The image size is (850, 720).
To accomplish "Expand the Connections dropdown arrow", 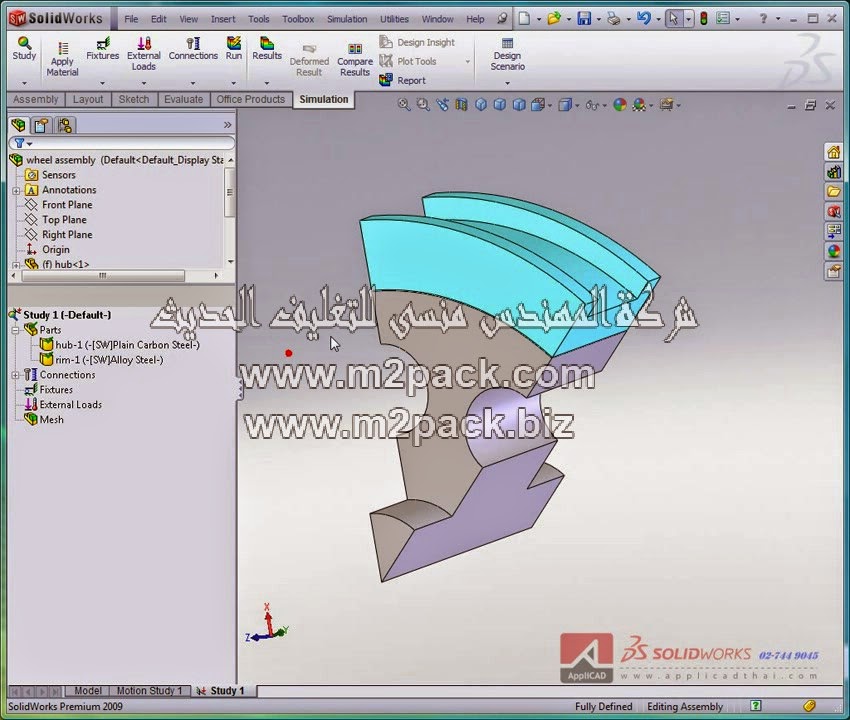I will 193,83.
